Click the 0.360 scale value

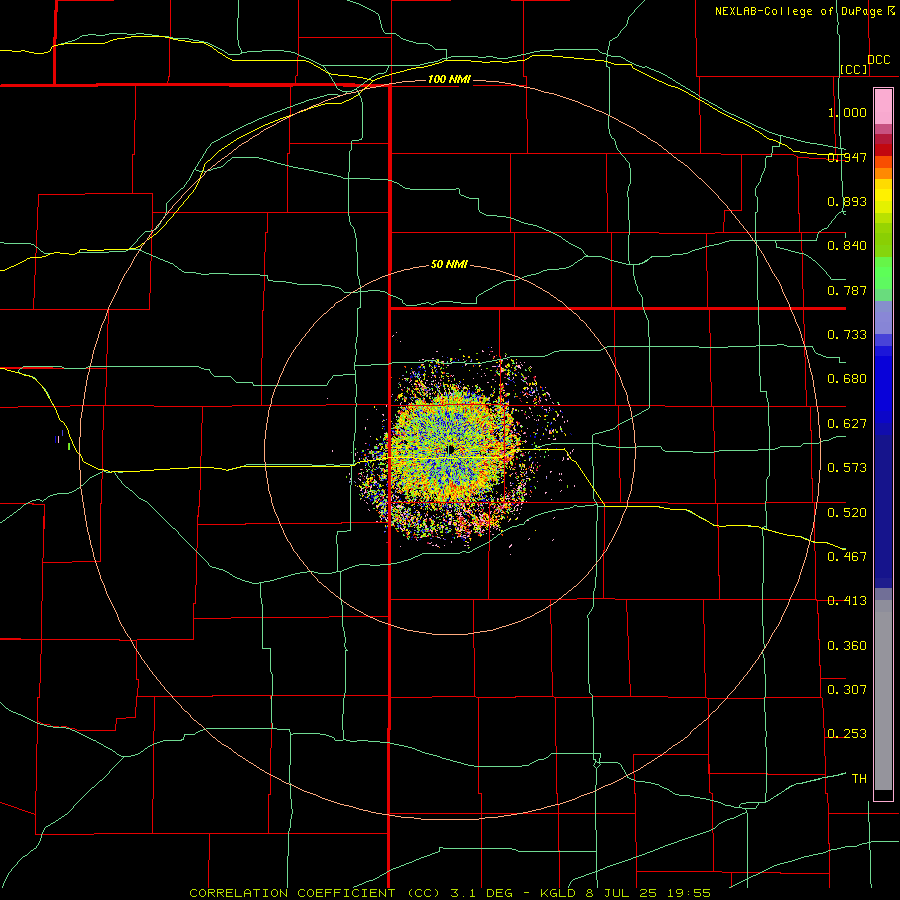847,646
